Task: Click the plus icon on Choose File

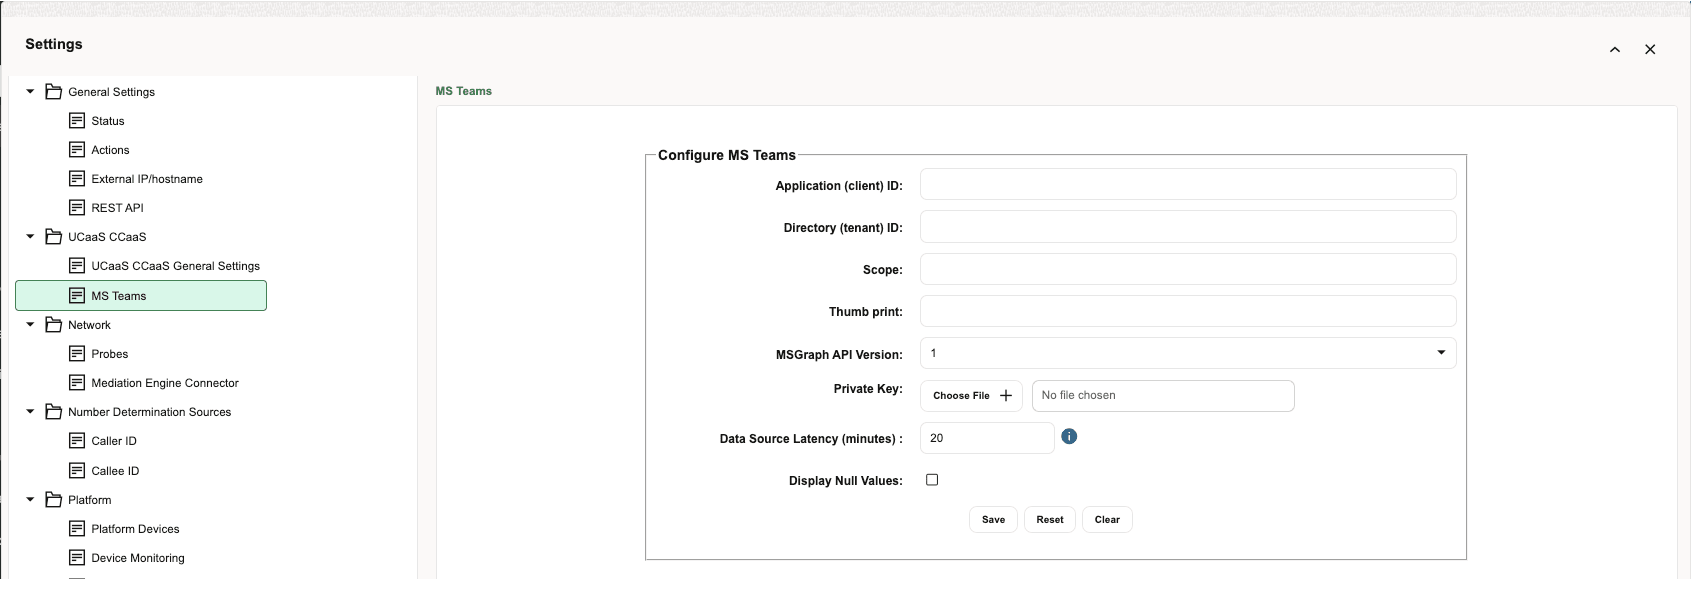Action: 1006,395
